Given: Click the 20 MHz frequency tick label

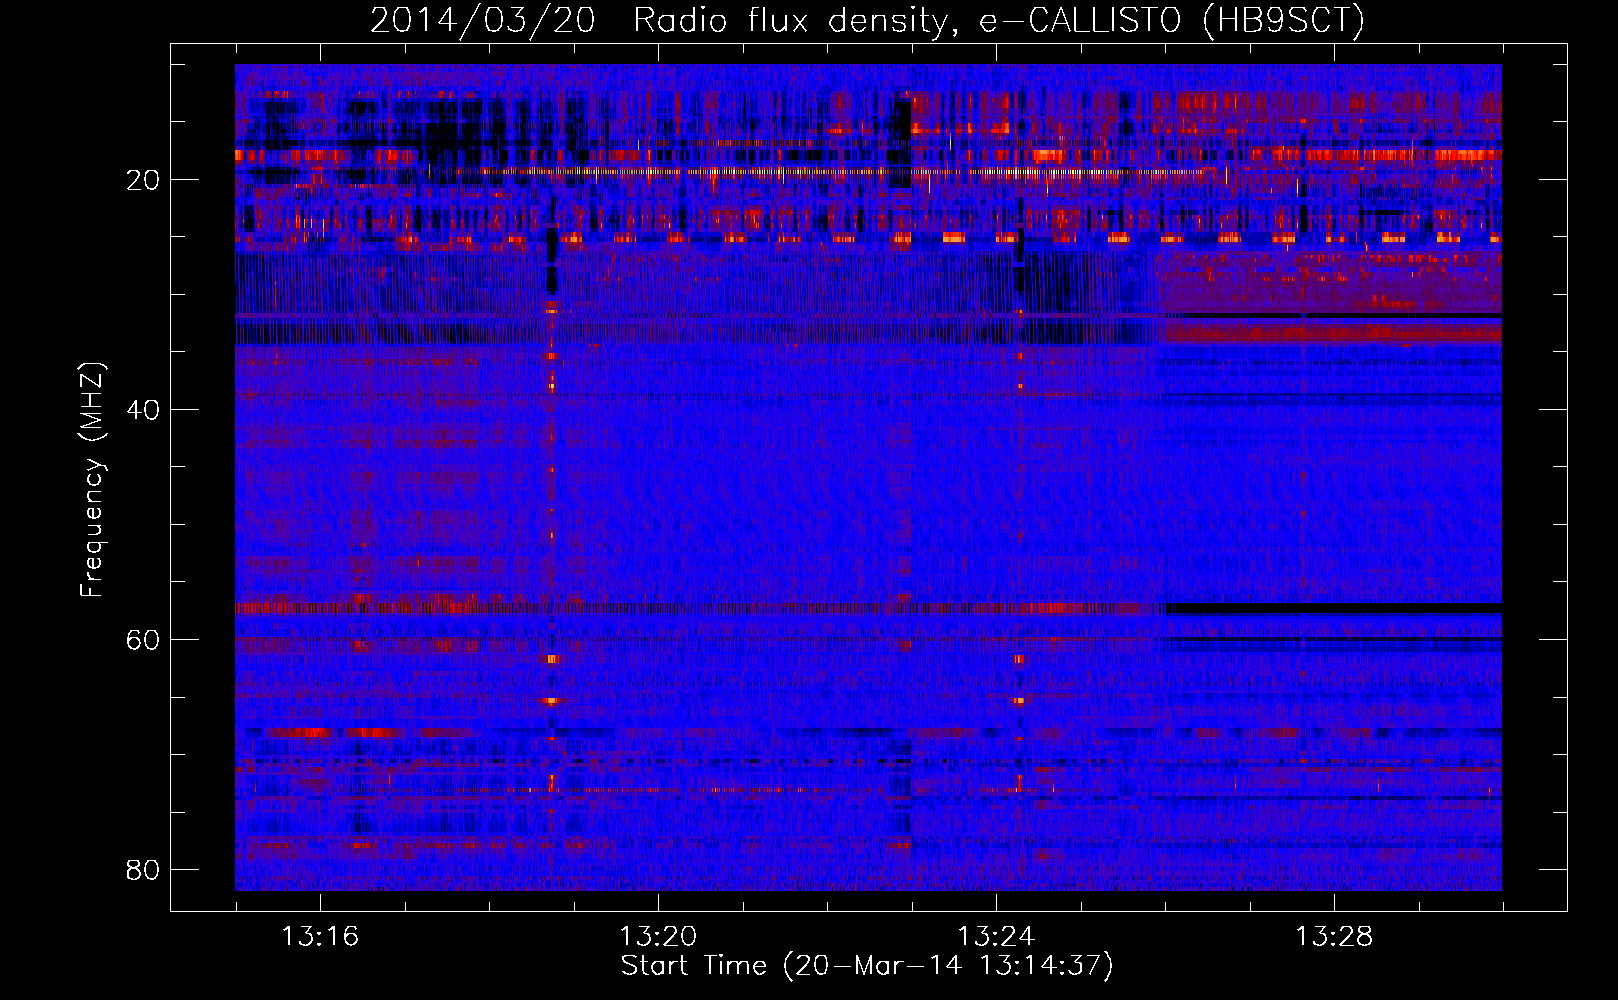Looking at the screenshot, I should click(143, 180).
